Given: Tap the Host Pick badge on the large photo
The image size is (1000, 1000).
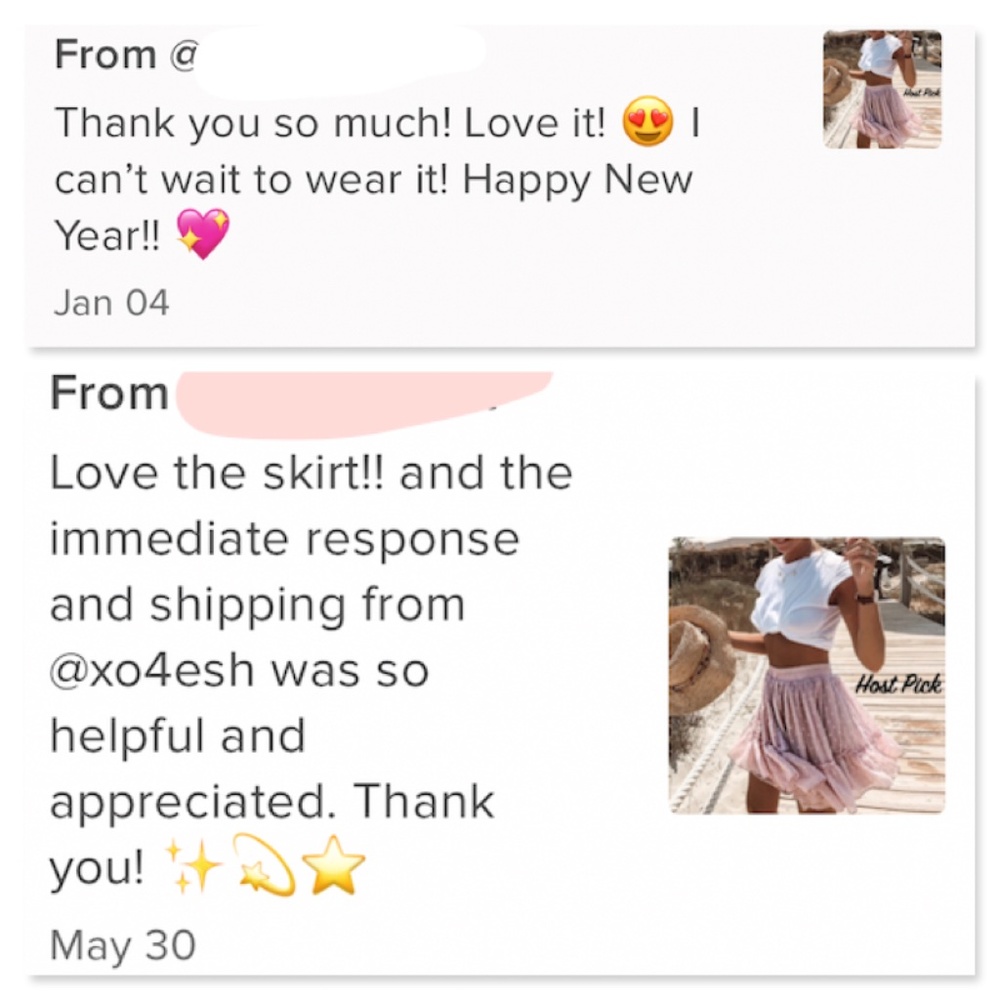Looking at the screenshot, I should click(899, 685).
